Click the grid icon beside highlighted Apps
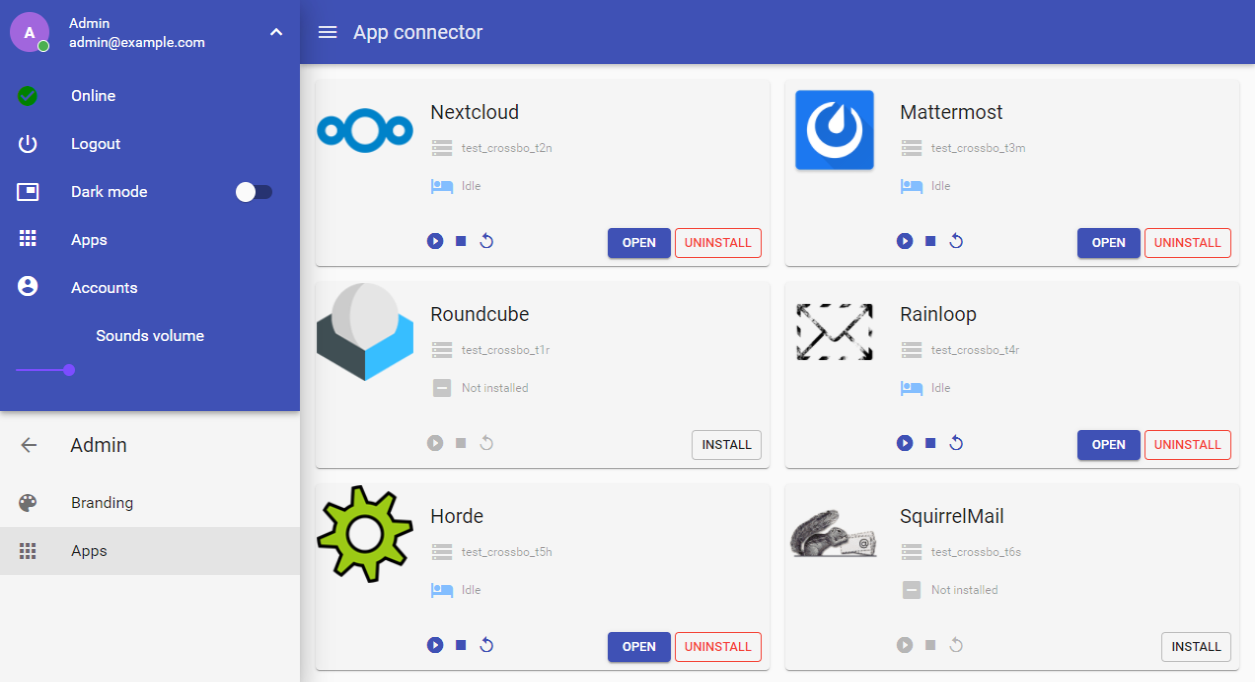This screenshot has height=682, width=1255. pyautogui.click(x=28, y=551)
